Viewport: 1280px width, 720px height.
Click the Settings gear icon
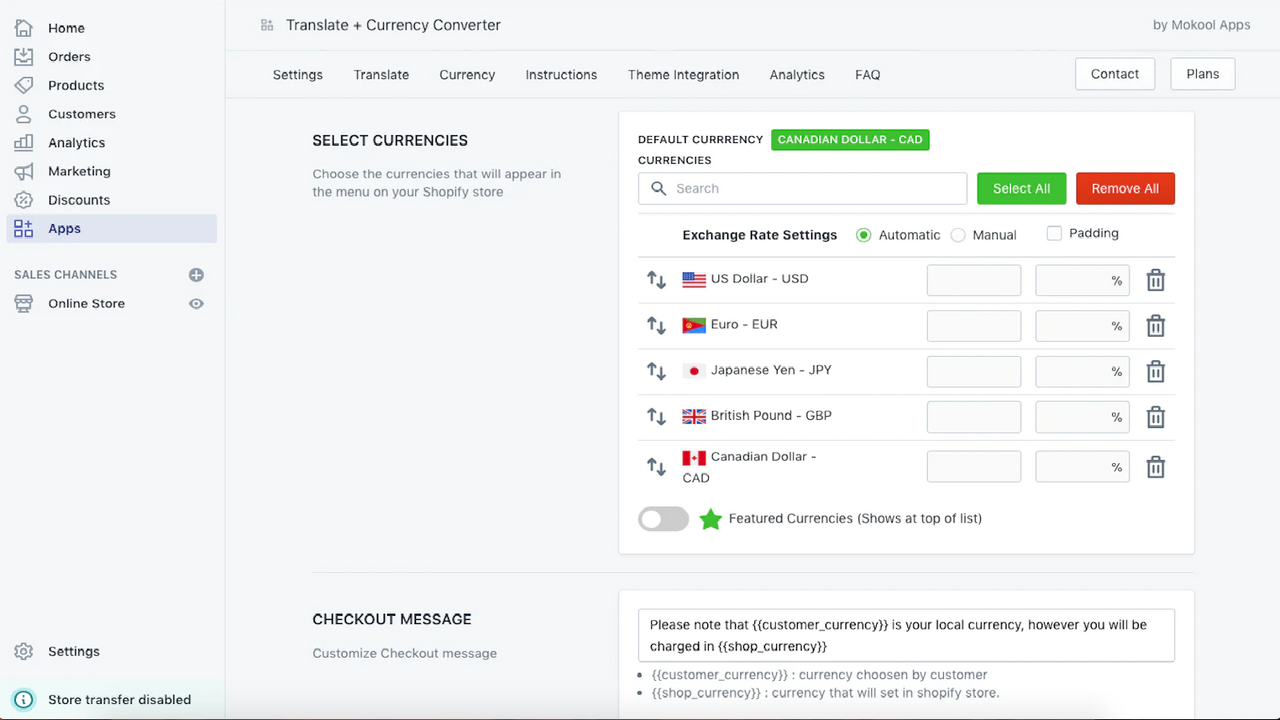pos(24,651)
